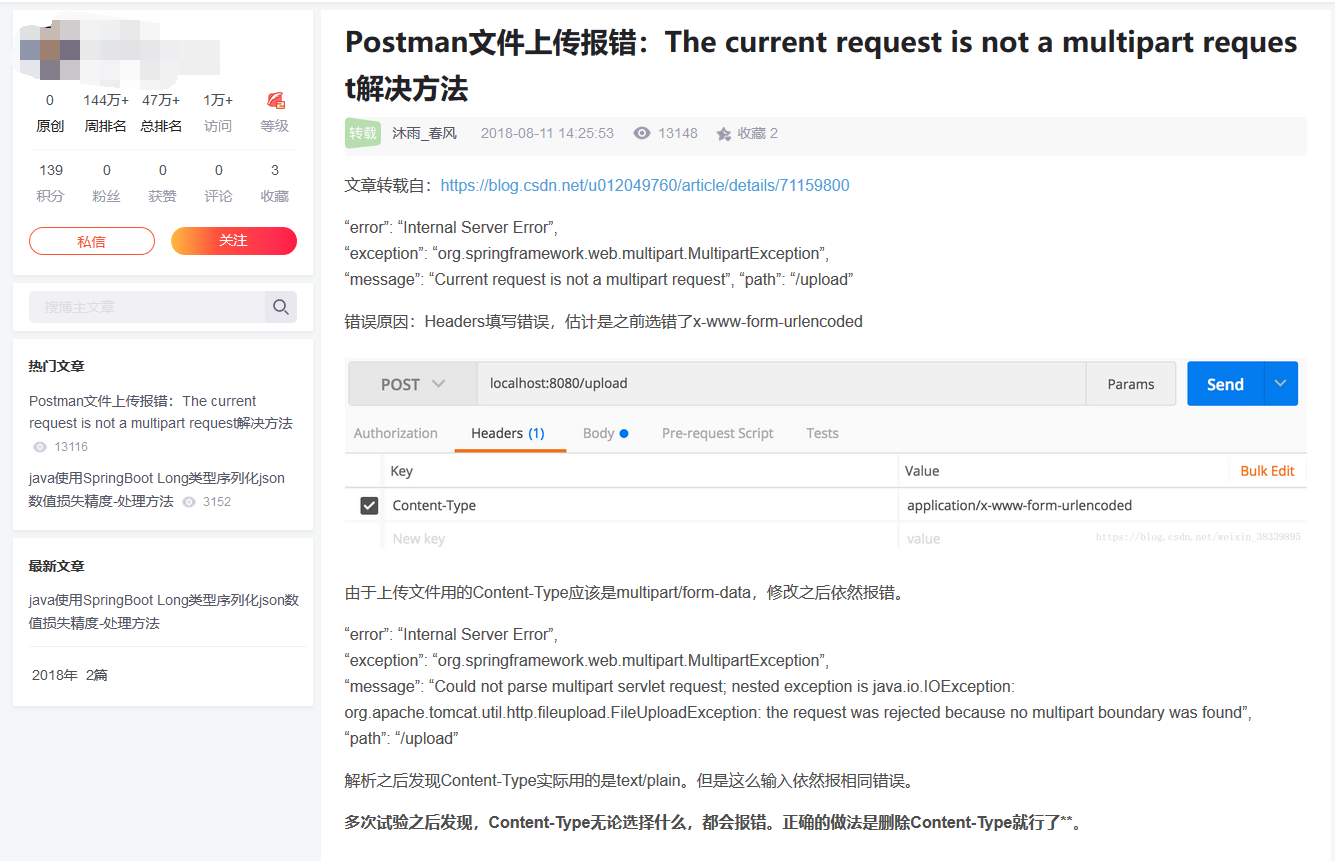This screenshot has width=1335, height=861.
Task: Click the article title Postman文件上传报错
Action: coord(821,65)
